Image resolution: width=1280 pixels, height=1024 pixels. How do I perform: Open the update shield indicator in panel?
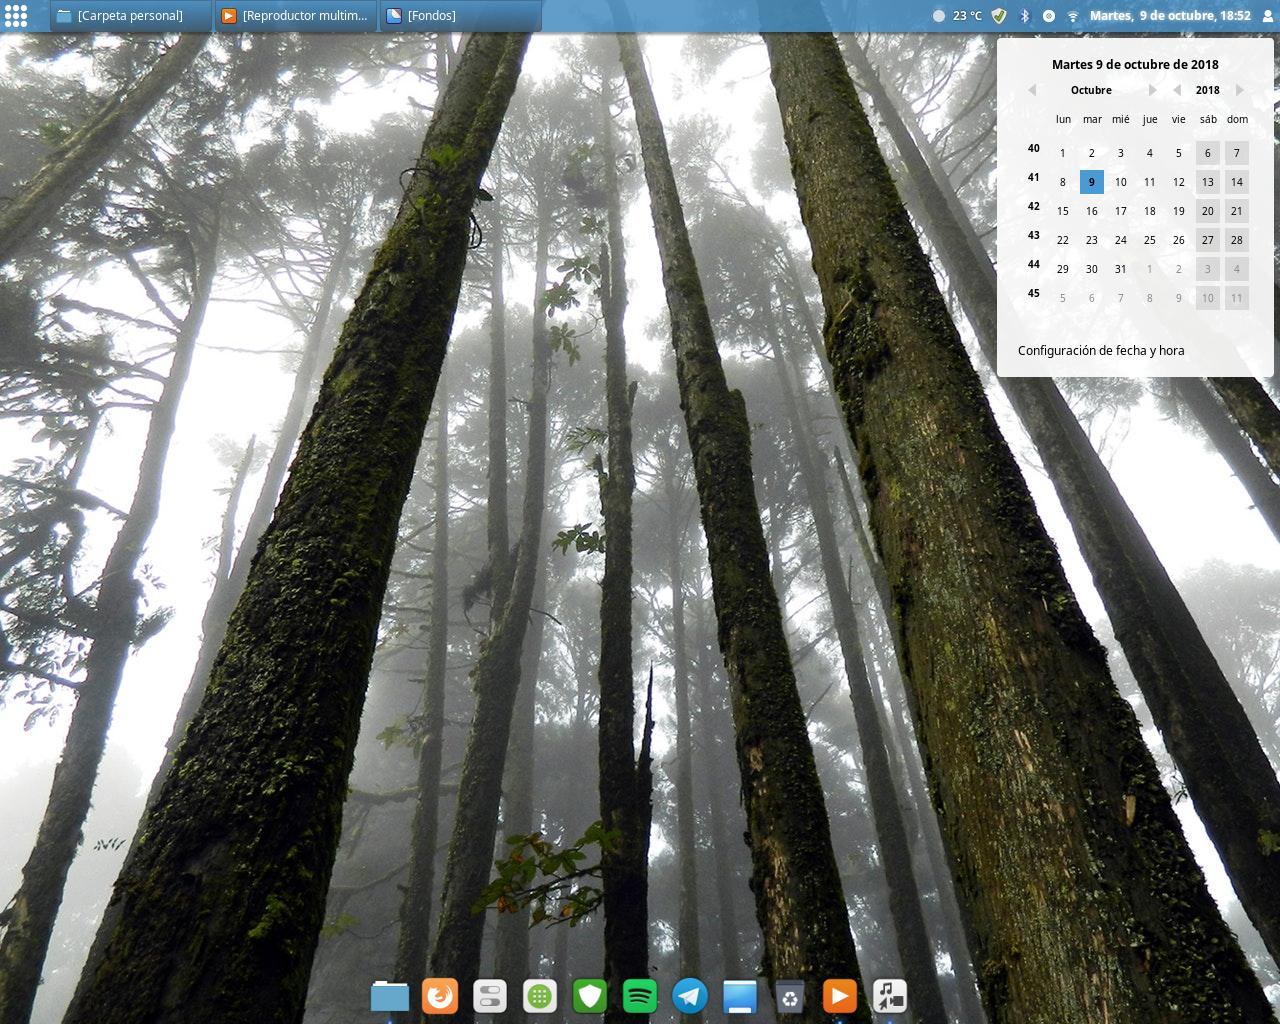click(x=998, y=16)
